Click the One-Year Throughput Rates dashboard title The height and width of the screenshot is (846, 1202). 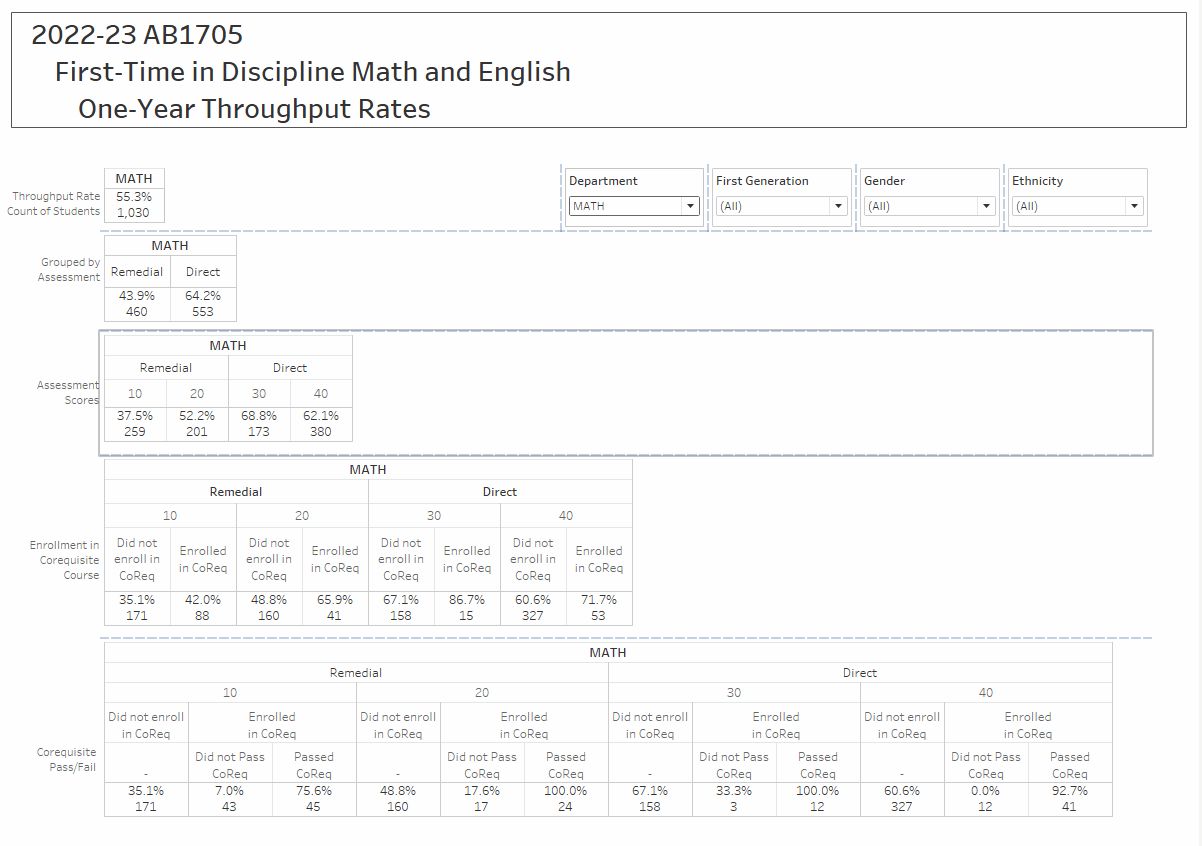[x=254, y=109]
